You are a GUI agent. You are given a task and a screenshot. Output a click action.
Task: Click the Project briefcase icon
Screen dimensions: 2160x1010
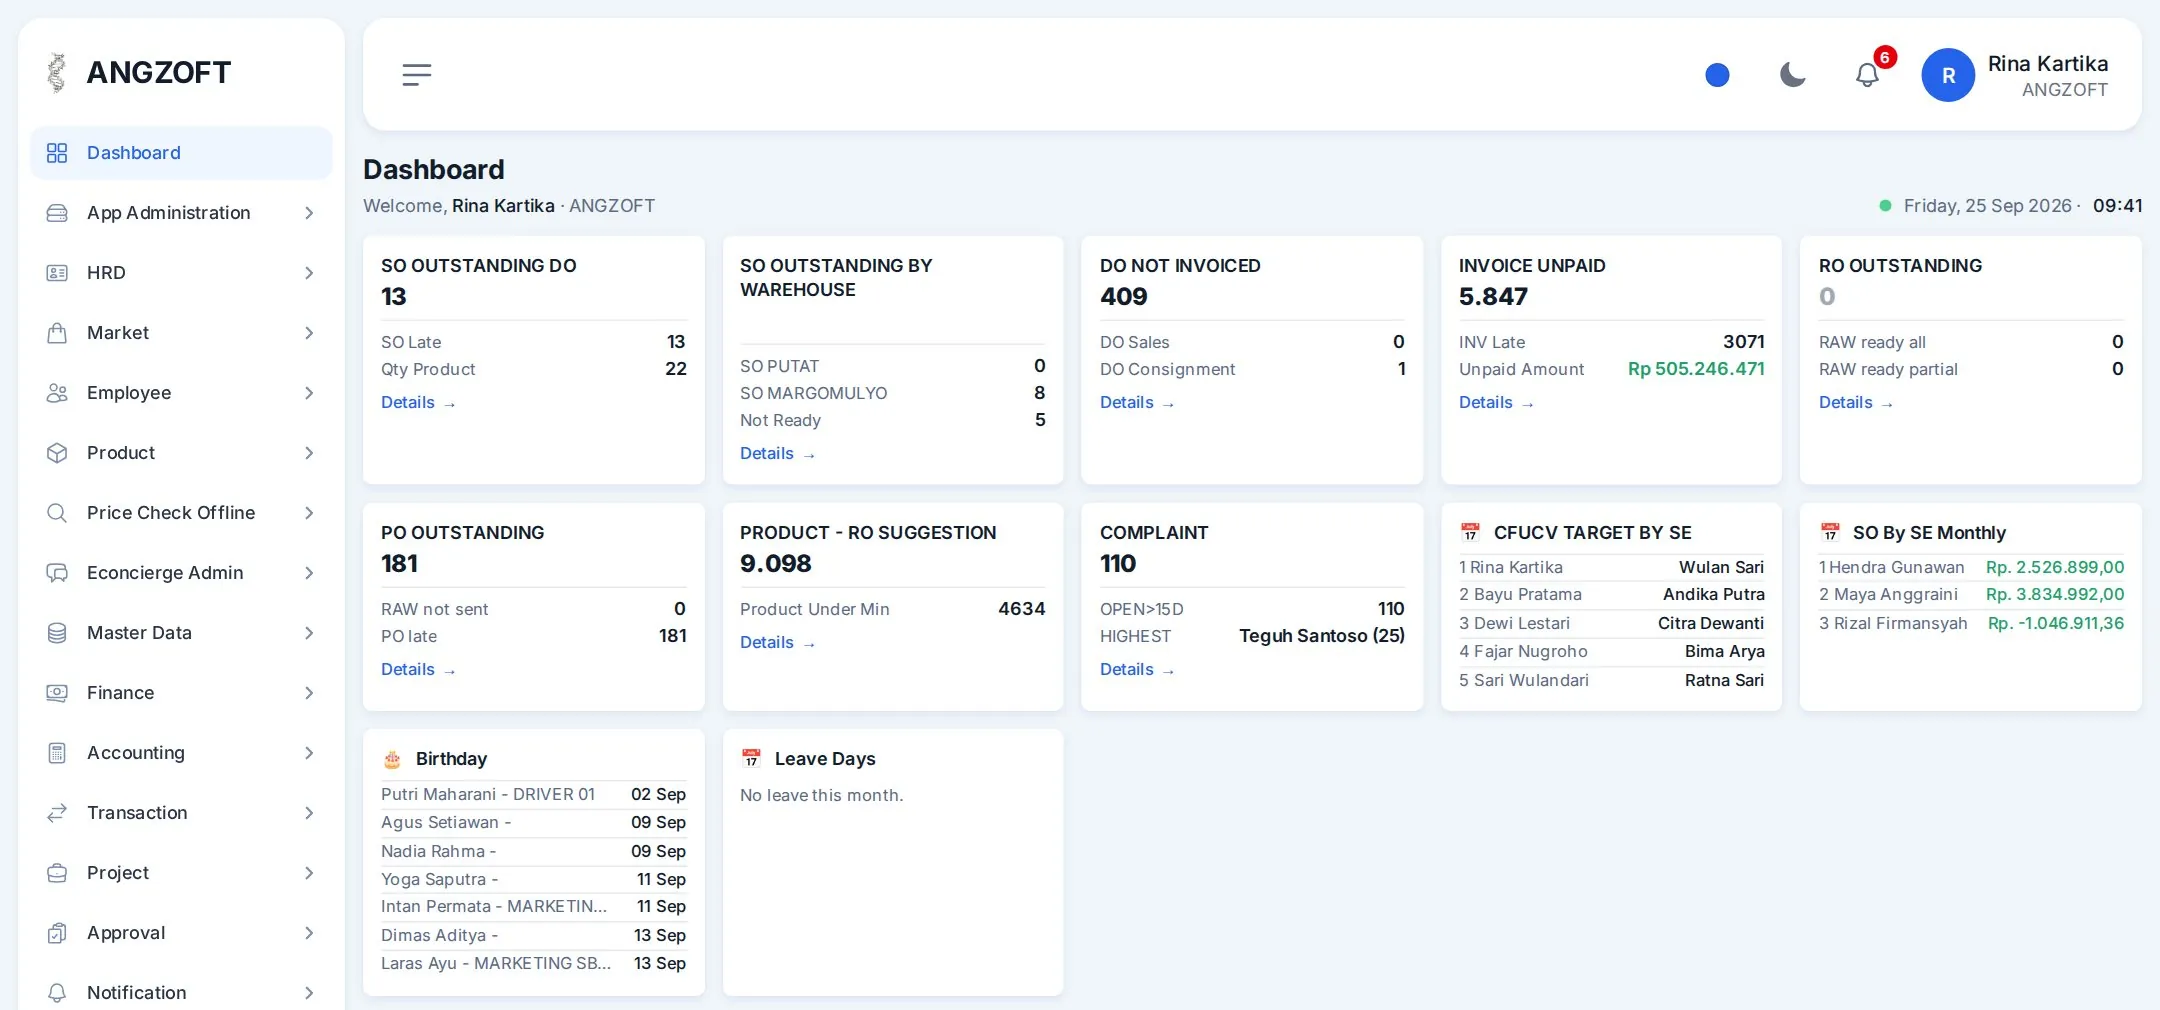(x=57, y=873)
